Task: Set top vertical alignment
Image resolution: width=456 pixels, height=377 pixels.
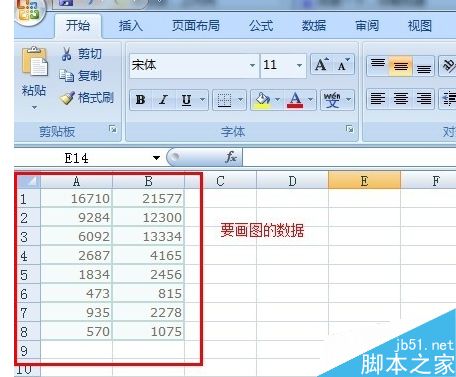Action: (x=378, y=66)
